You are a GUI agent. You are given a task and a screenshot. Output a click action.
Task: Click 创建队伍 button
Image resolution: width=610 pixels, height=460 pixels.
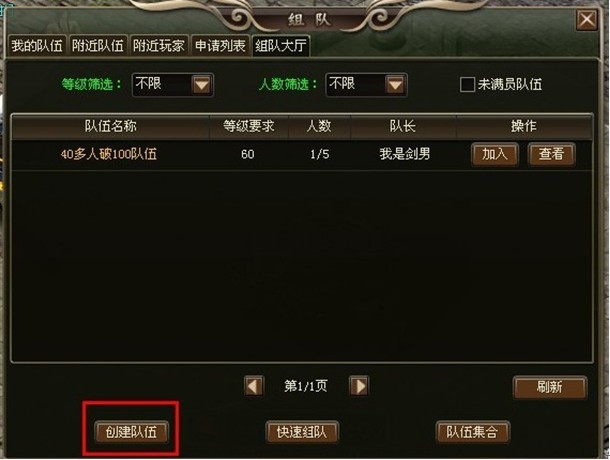click(131, 432)
